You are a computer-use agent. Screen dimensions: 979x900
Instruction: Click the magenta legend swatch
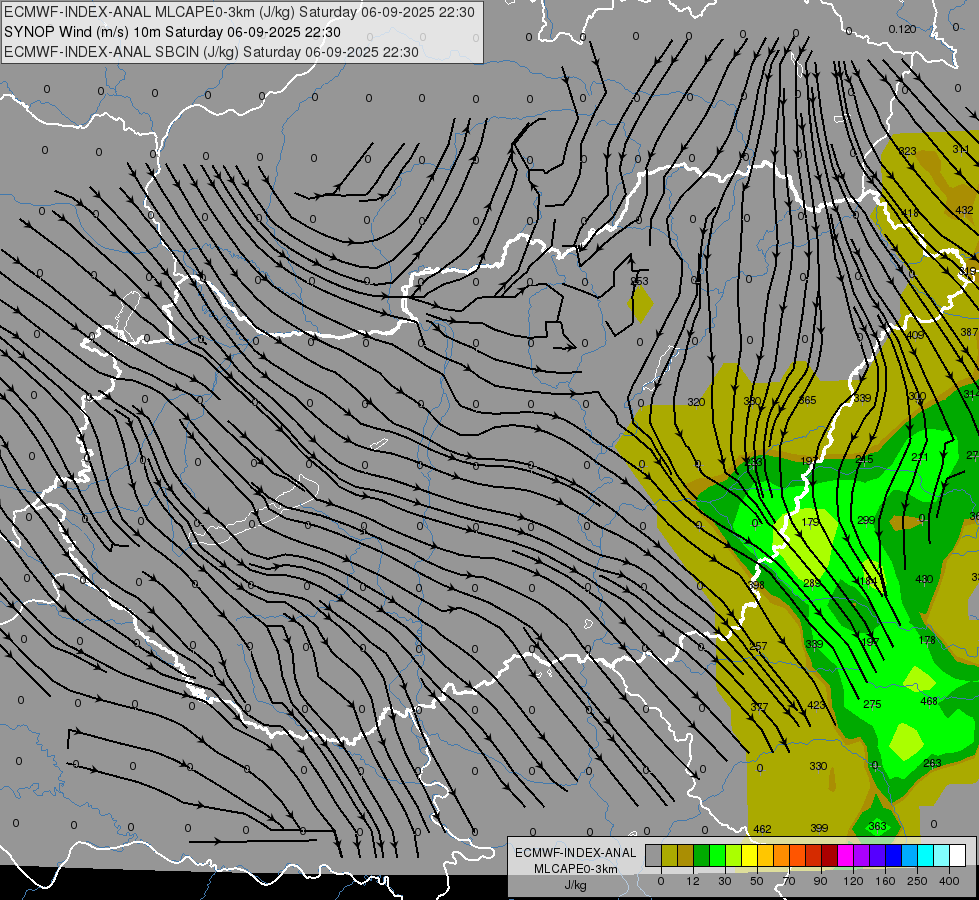click(x=845, y=855)
